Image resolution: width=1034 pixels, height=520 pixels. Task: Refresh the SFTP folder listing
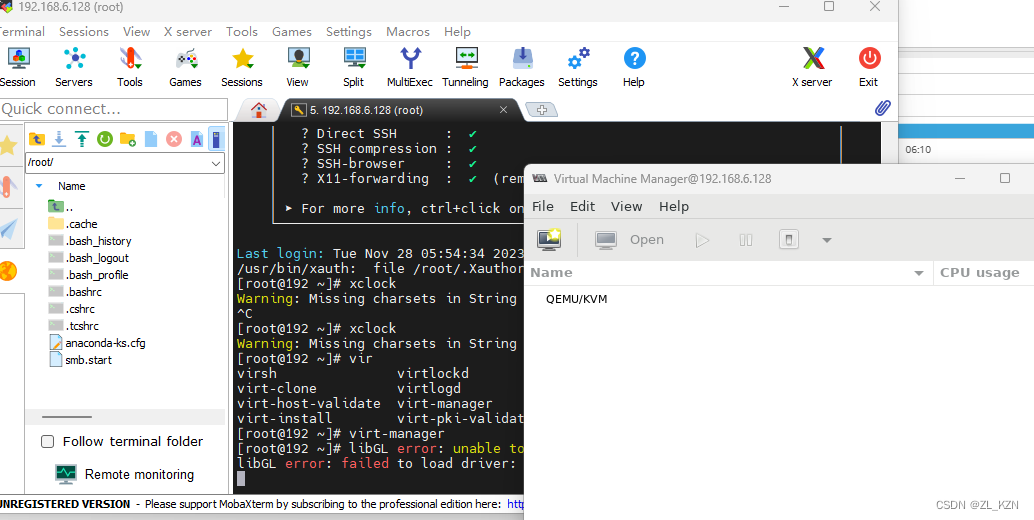pyautogui.click(x=105, y=139)
